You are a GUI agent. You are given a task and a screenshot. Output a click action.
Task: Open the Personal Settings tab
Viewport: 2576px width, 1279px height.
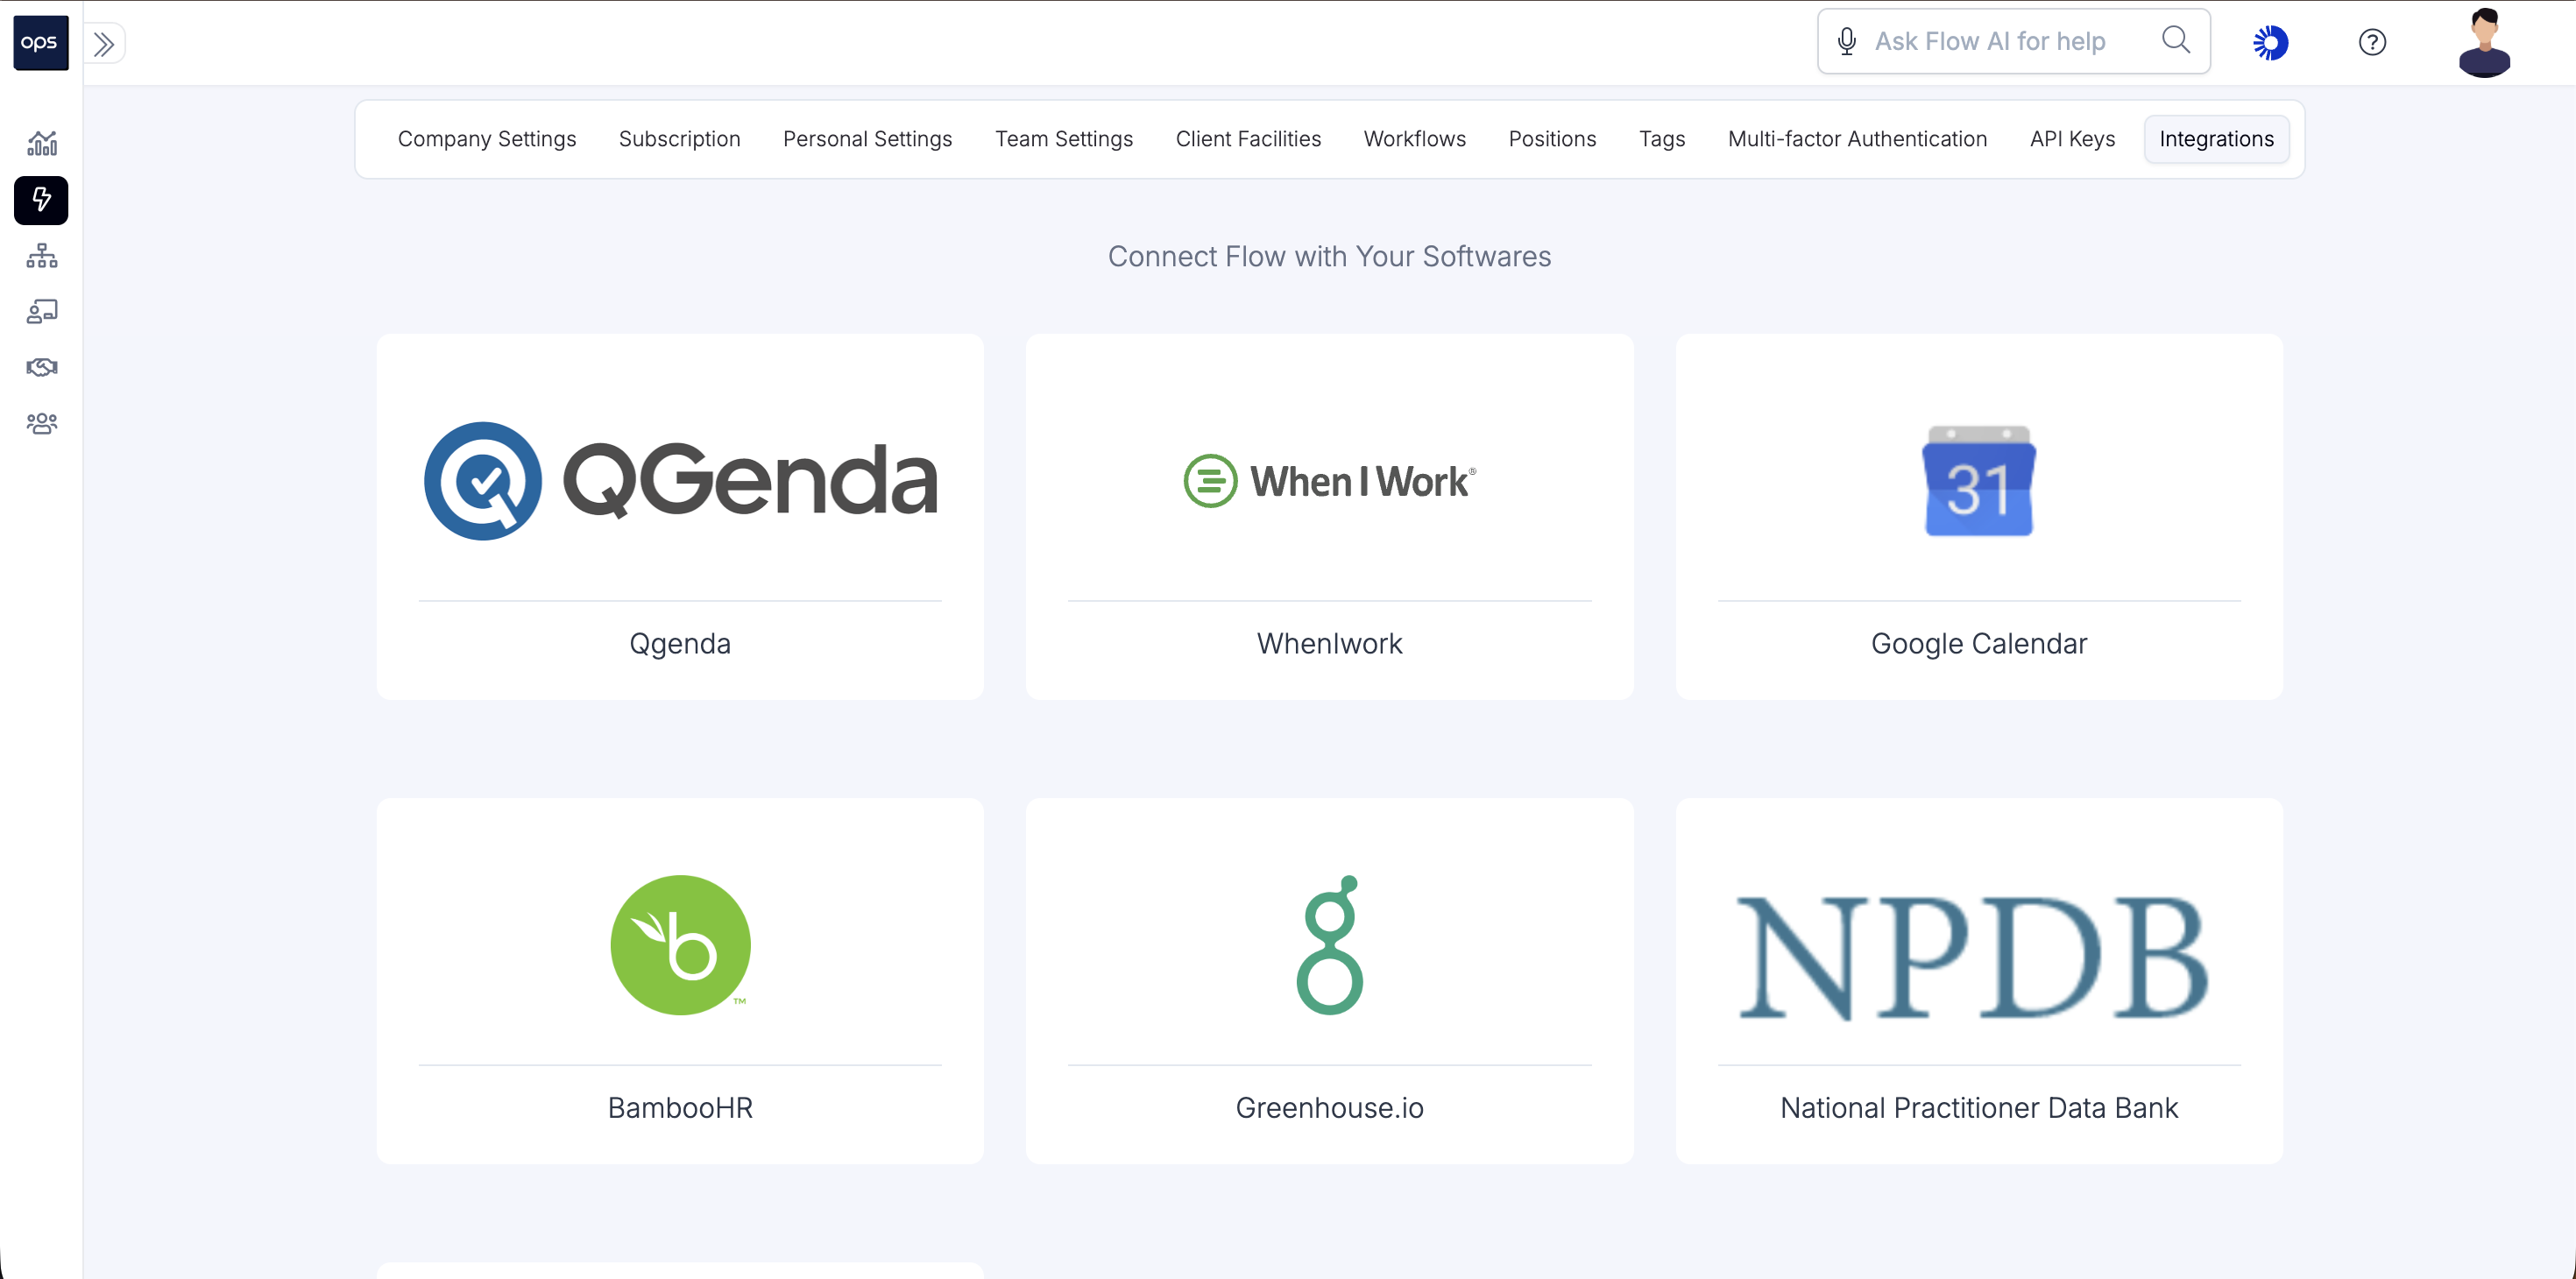[x=867, y=139]
